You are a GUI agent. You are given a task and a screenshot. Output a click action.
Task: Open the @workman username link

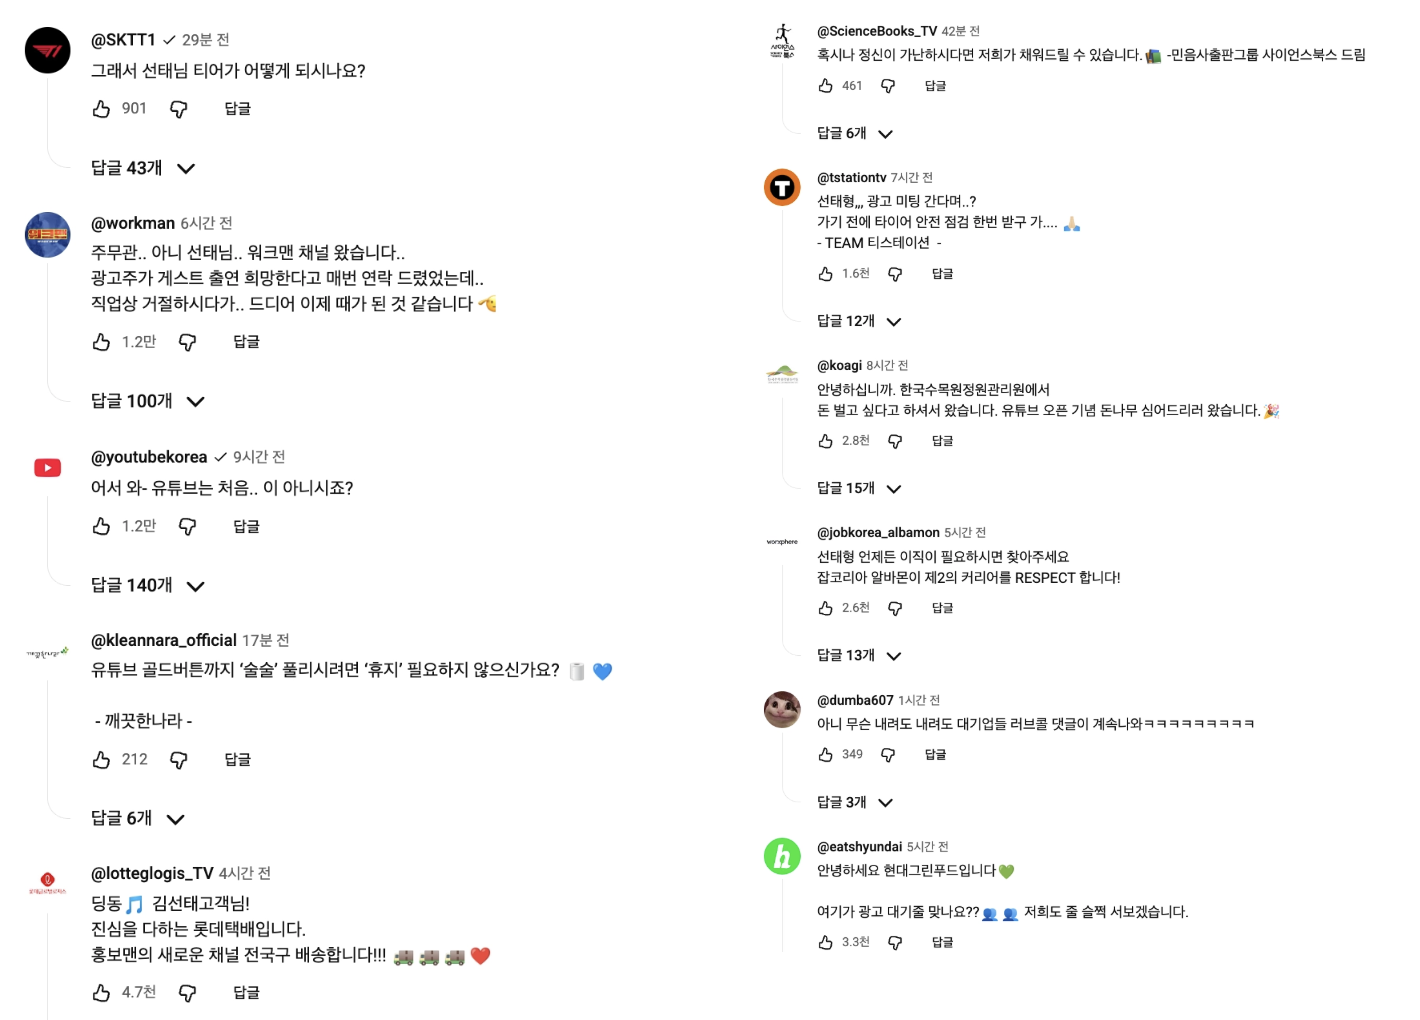(133, 223)
